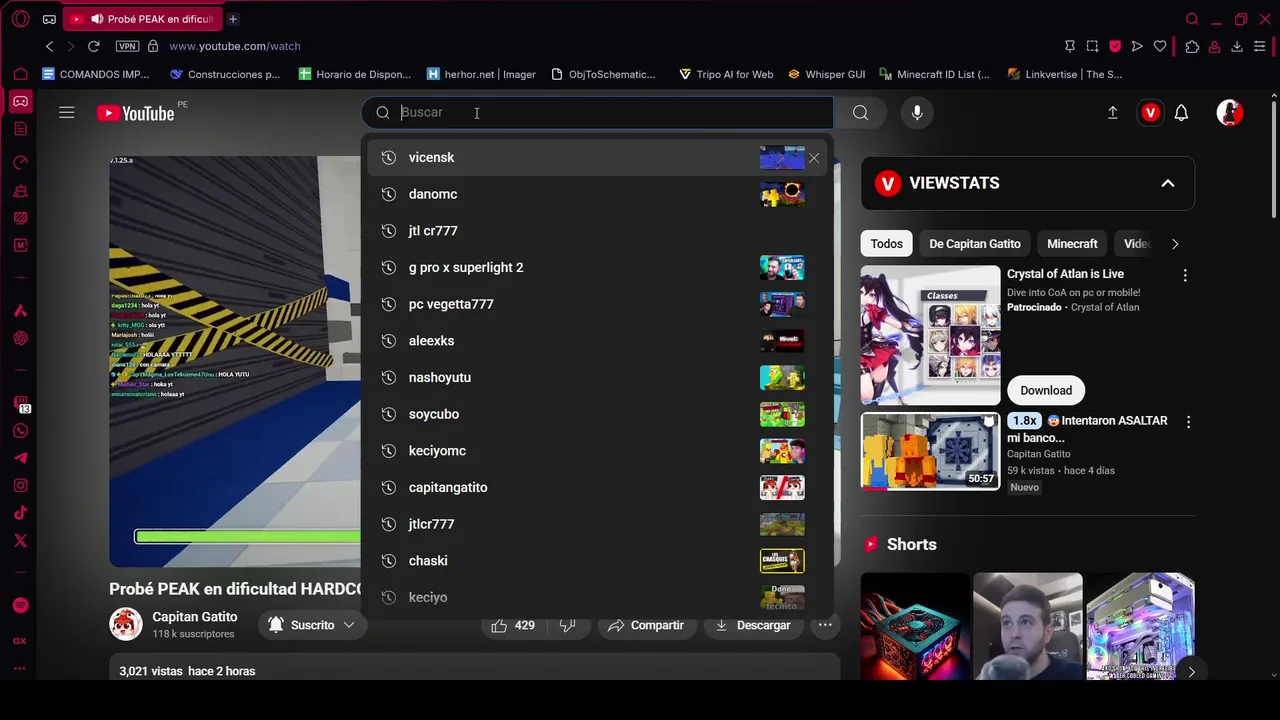This screenshot has width=1280, height=720.
Task: Choose the g pro x superlight 2 suggestion
Action: 595,267
